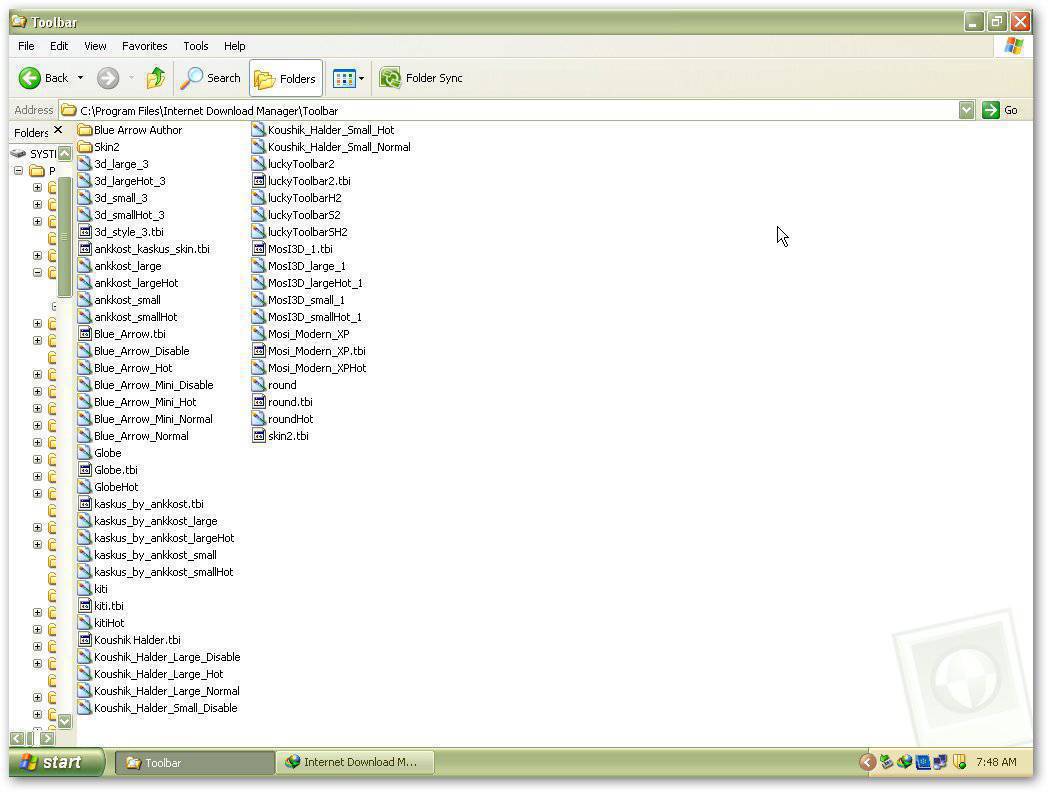Switch to Internet Download Manager taskbar button

pos(355,763)
